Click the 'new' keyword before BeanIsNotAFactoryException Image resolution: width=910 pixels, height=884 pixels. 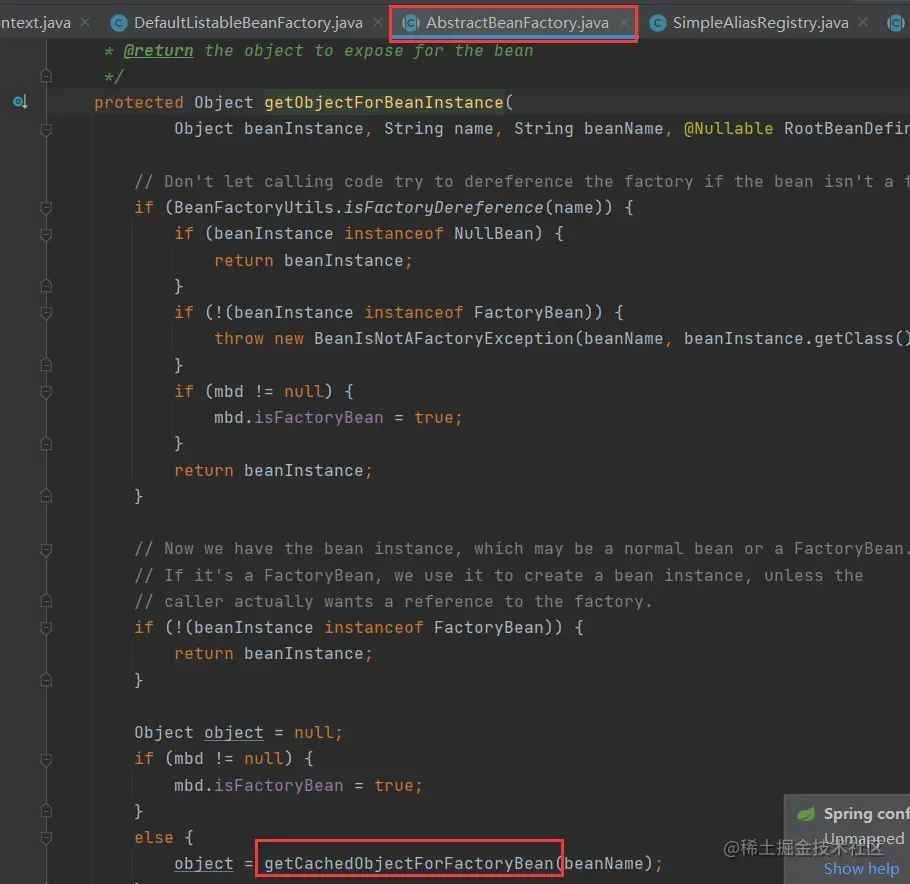[289, 339]
